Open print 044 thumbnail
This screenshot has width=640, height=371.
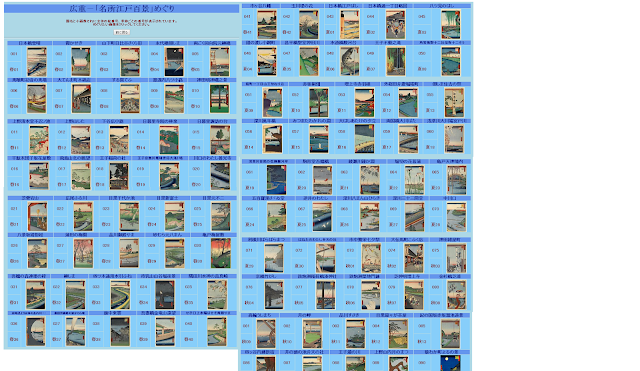[x=396, y=24]
